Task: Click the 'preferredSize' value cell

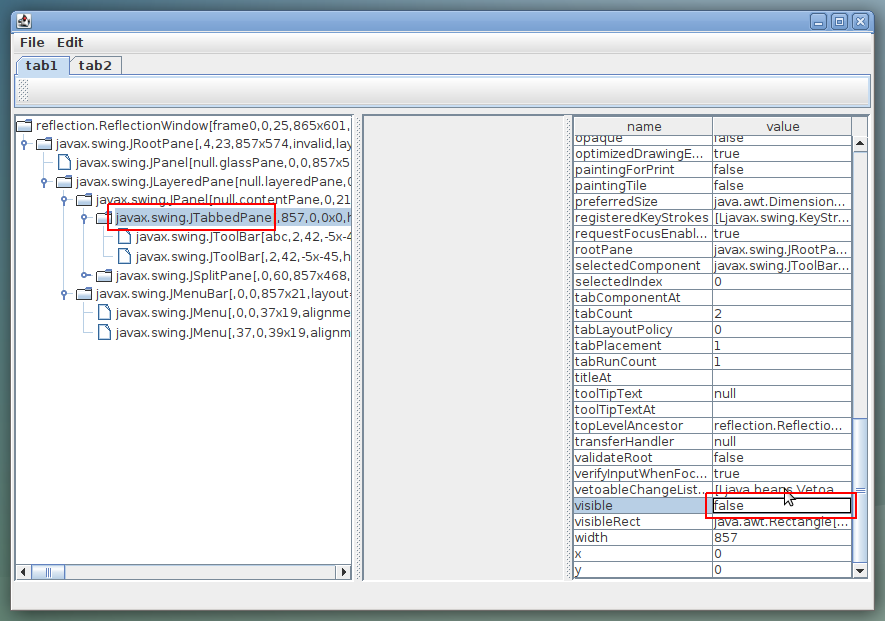Action: [782, 202]
